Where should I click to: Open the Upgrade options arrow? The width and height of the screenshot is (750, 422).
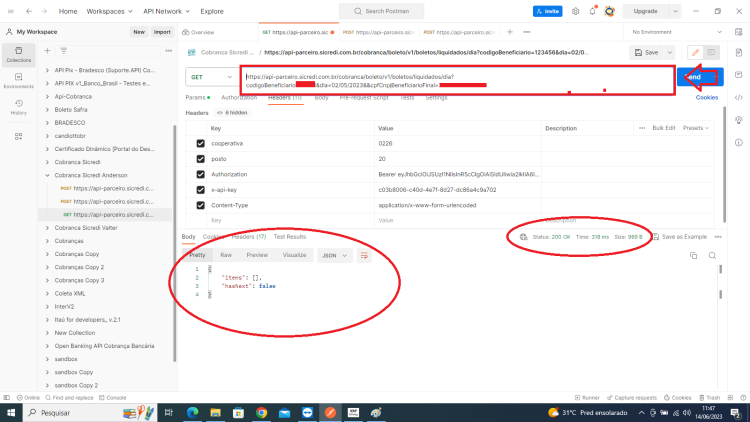pos(675,11)
